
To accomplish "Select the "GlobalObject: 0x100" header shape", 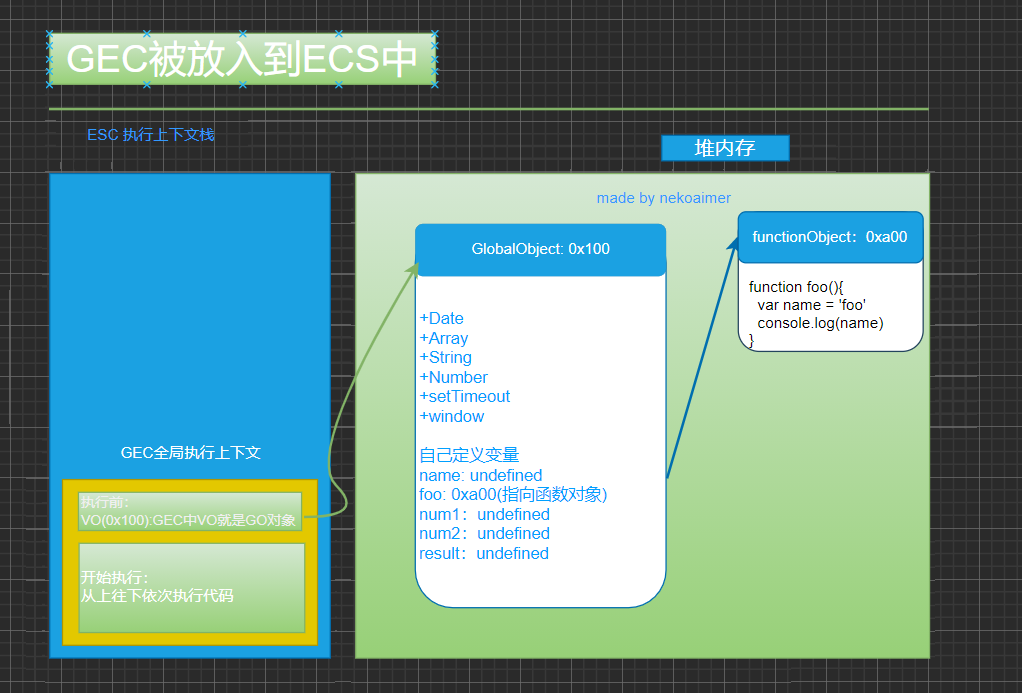I will (540, 249).
